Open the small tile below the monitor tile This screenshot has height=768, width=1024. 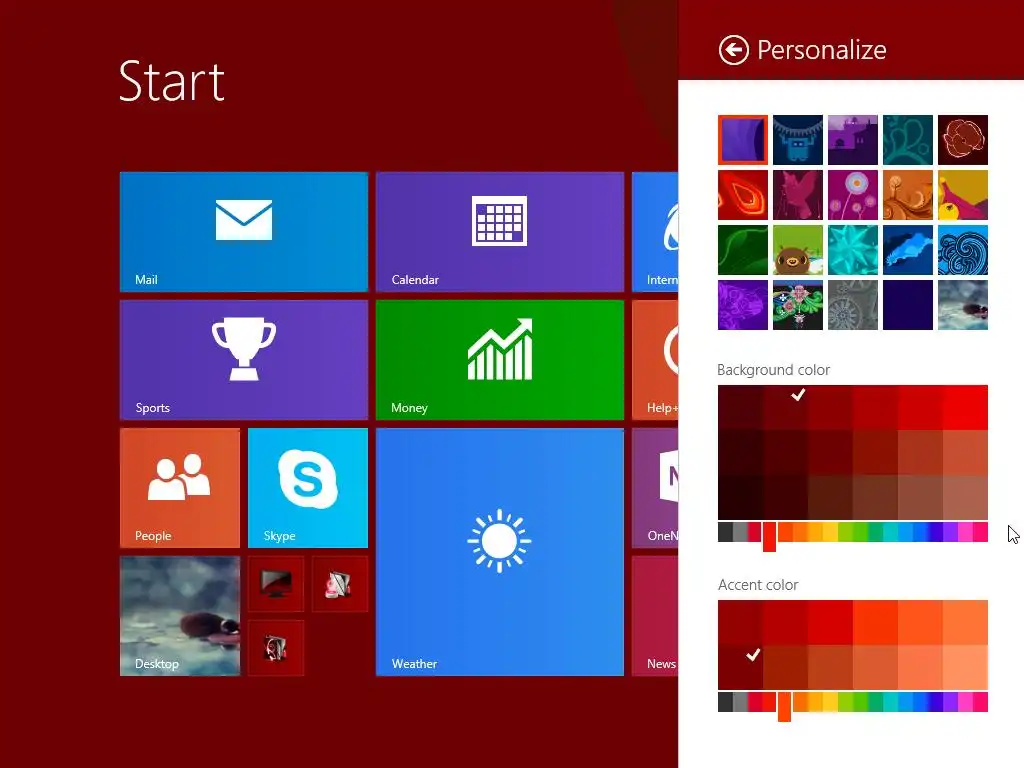pyautogui.click(x=276, y=648)
